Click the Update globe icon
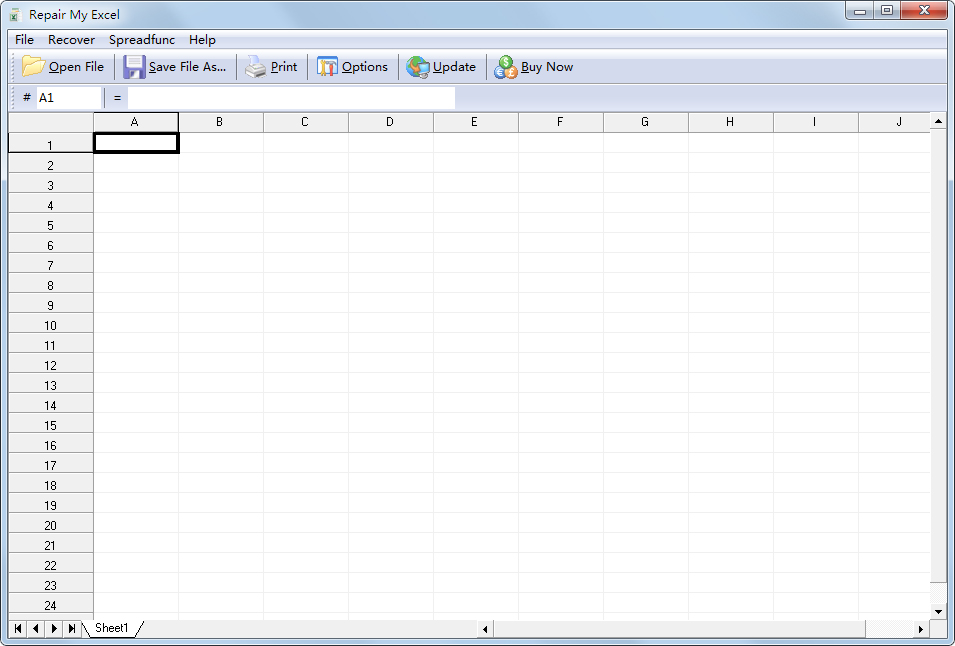The width and height of the screenshot is (955, 646). (419, 66)
